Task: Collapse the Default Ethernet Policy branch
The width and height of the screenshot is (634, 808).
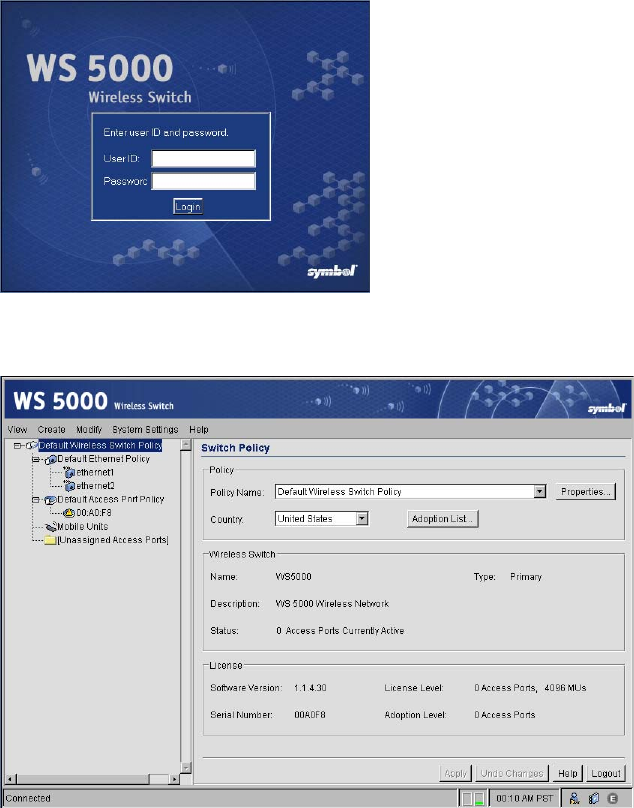Action: coord(36,459)
